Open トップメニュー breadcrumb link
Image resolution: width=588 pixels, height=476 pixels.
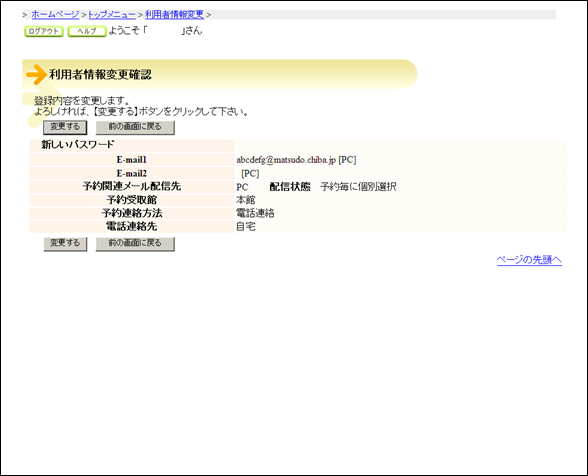click(112, 15)
